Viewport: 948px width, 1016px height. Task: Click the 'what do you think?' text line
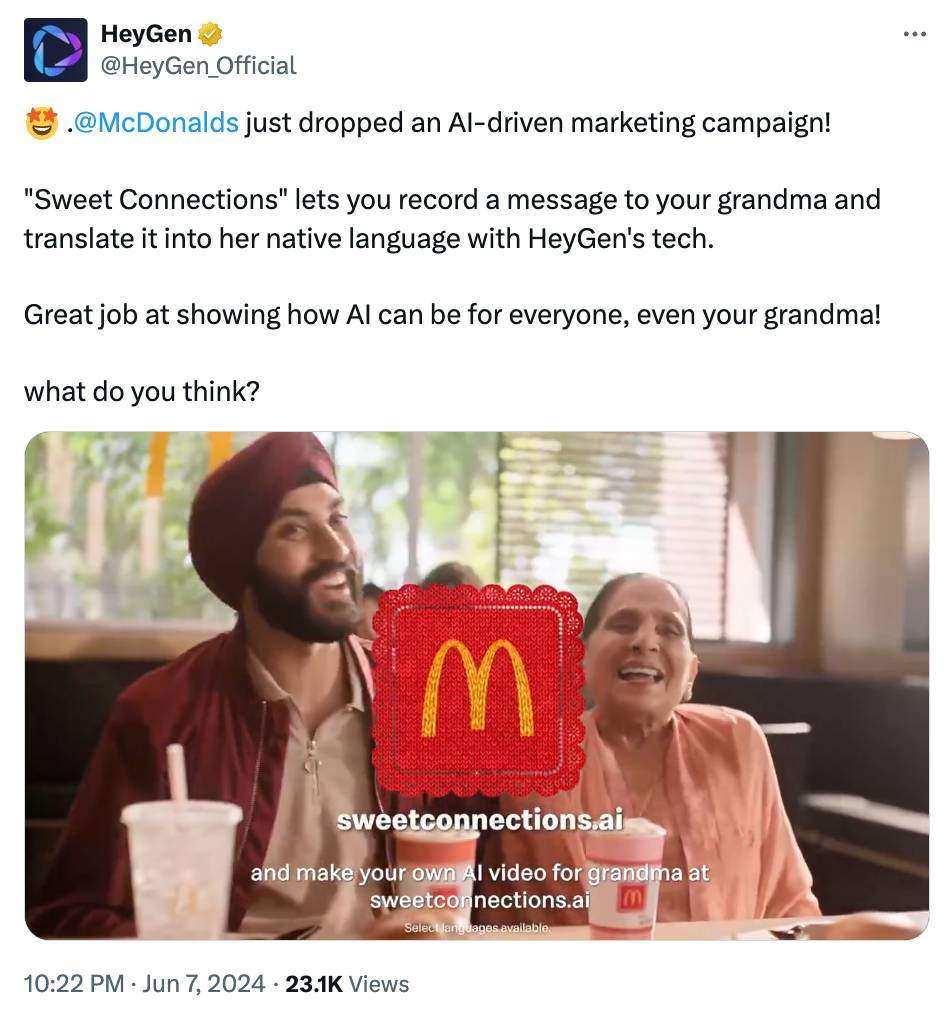[142, 391]
